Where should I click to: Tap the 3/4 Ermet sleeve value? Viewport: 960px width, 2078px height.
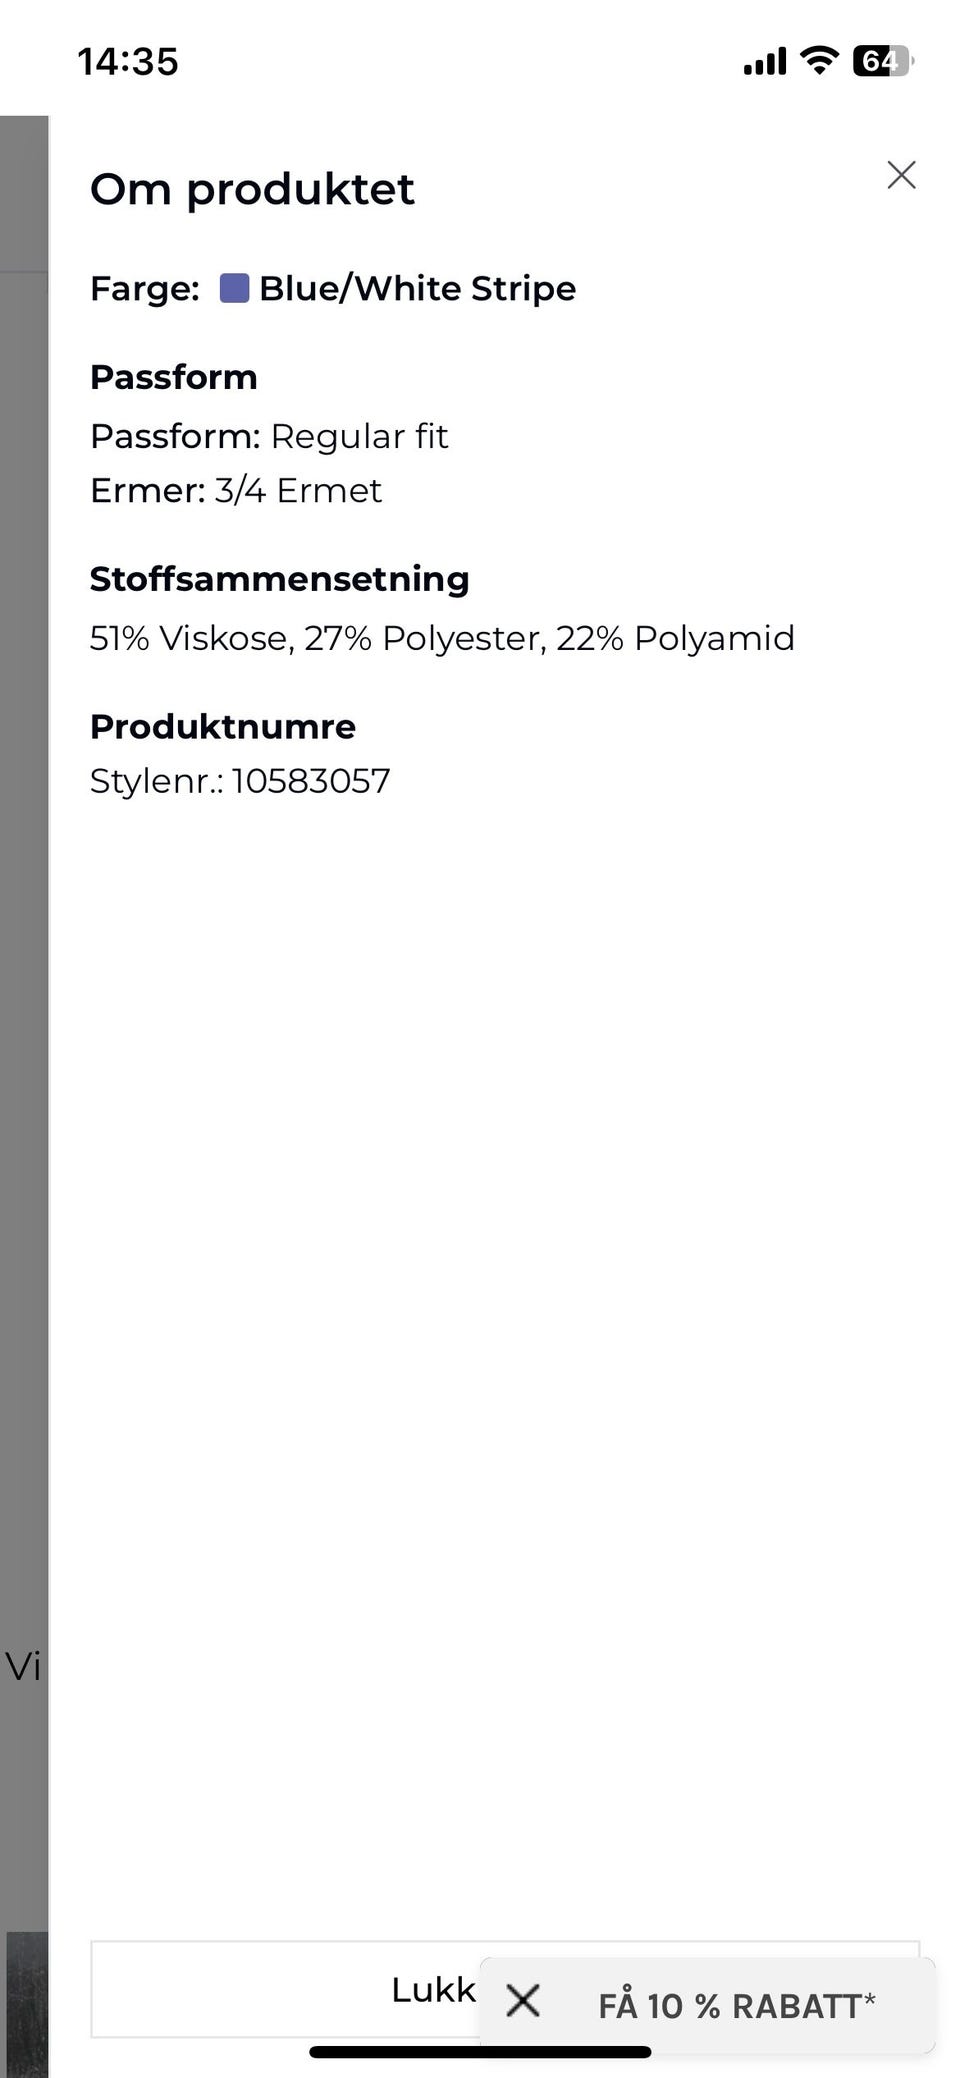(x=298, y=491)
